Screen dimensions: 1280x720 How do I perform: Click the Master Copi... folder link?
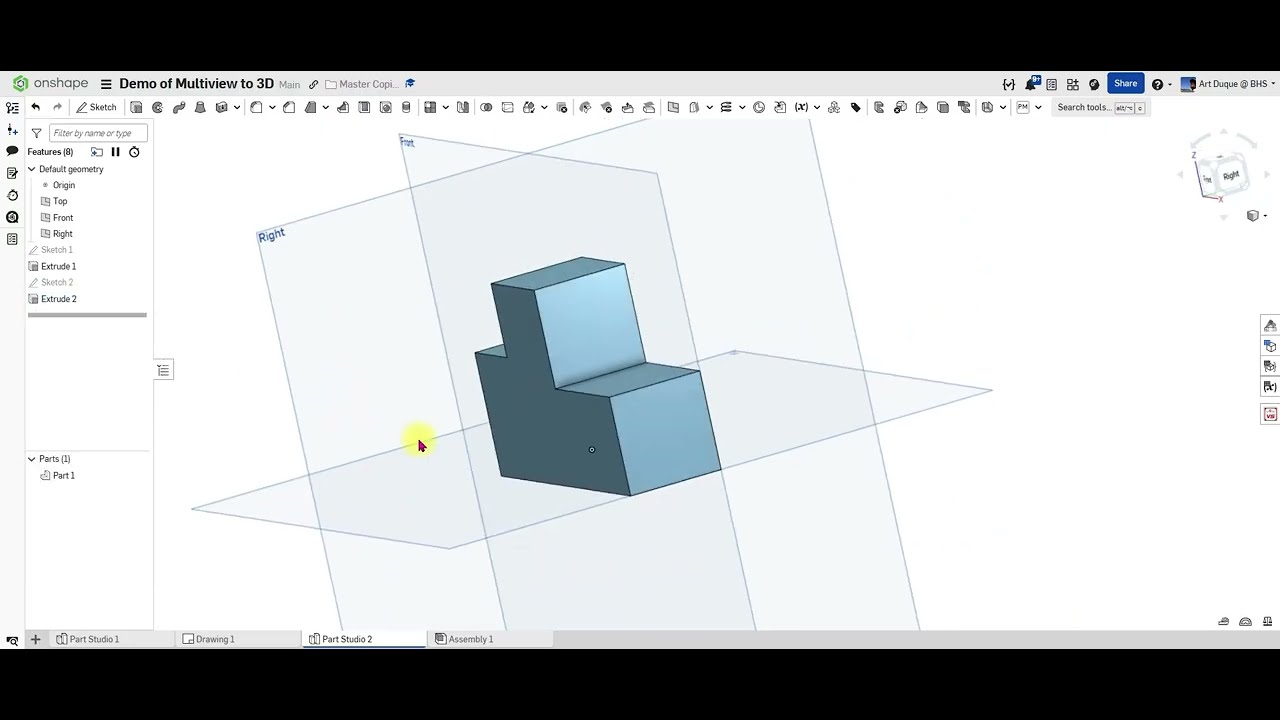pyautogui.click(x=362, y=84)
